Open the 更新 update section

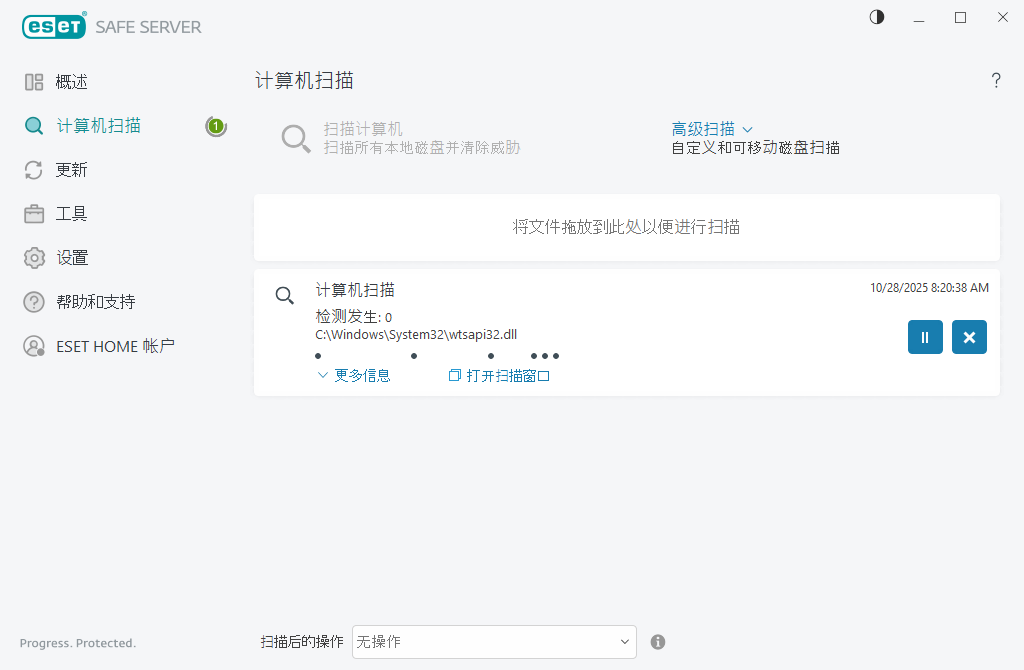70,169
